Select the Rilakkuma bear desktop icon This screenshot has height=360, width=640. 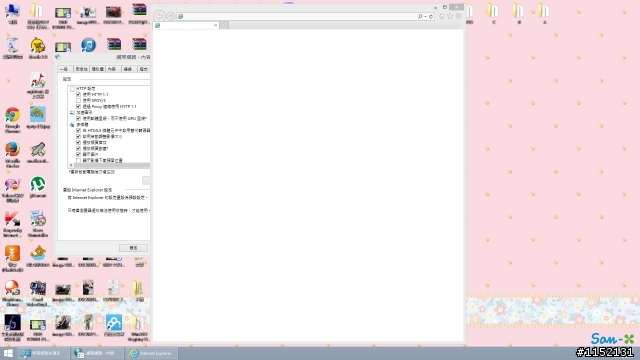coord(38,256)
